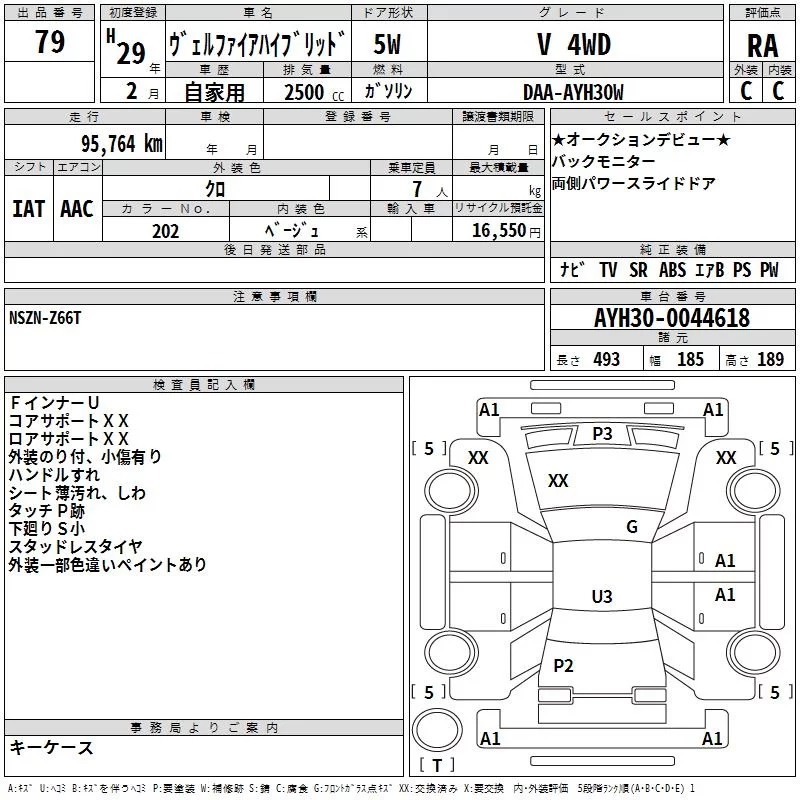Select color number "202"

click(165, 231)
